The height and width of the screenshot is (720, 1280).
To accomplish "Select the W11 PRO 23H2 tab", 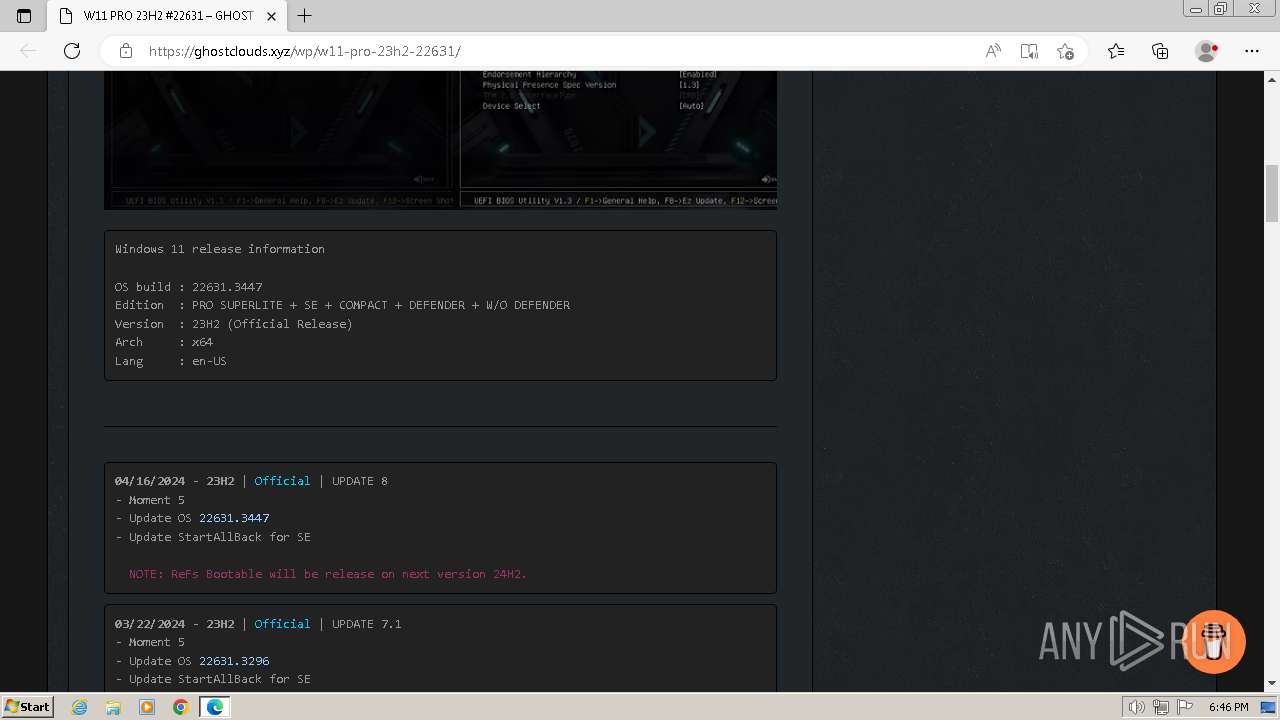I will (166, 16).
